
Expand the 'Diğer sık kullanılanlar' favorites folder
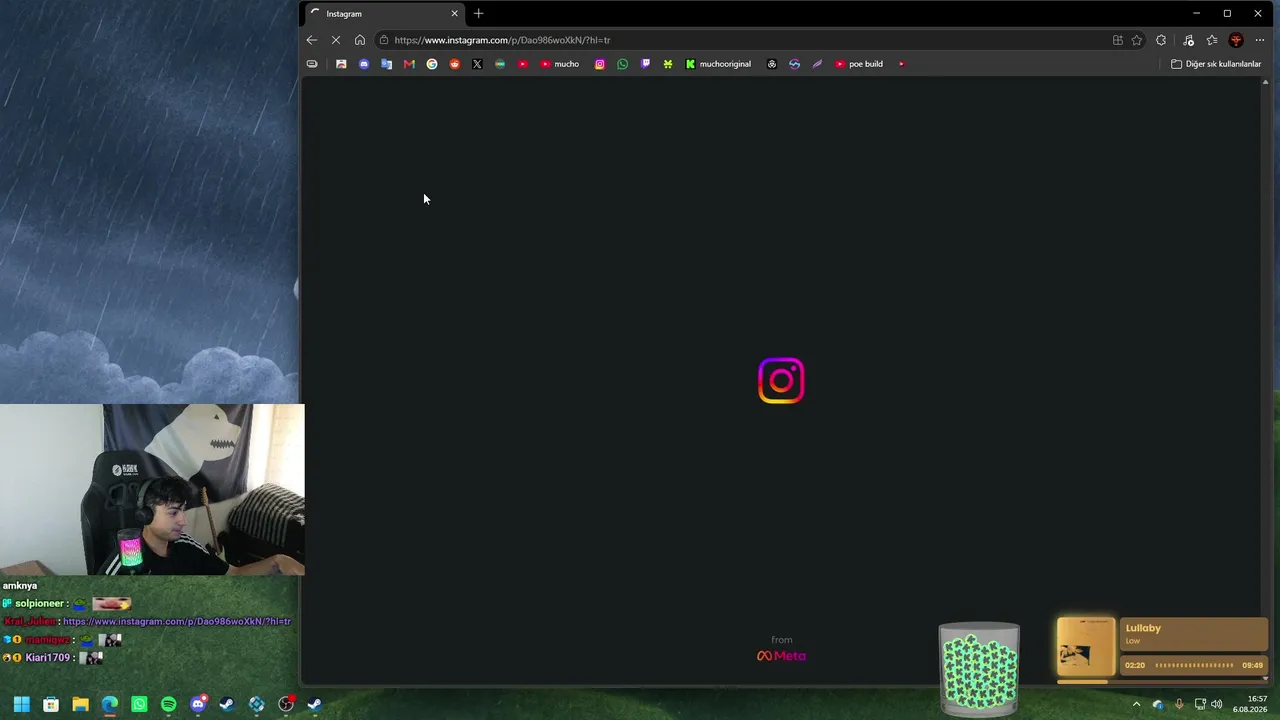[1217, 64]
